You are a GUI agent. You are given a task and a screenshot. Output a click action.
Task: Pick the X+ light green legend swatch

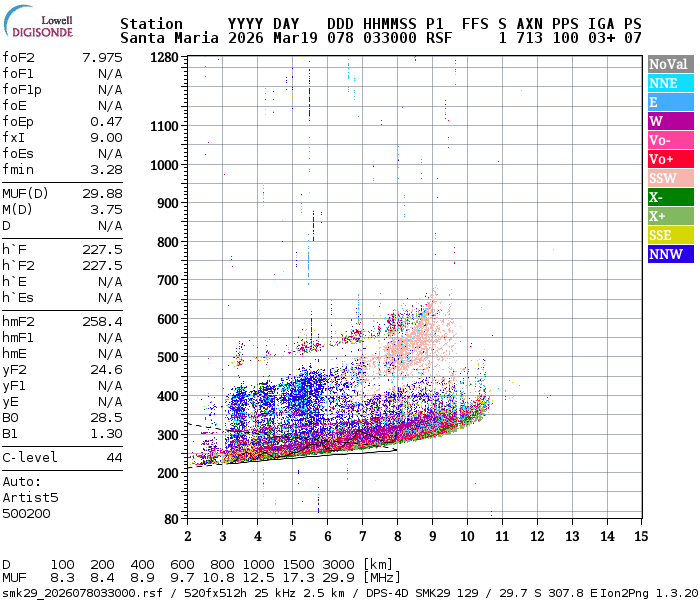click(x=669, y=216)
